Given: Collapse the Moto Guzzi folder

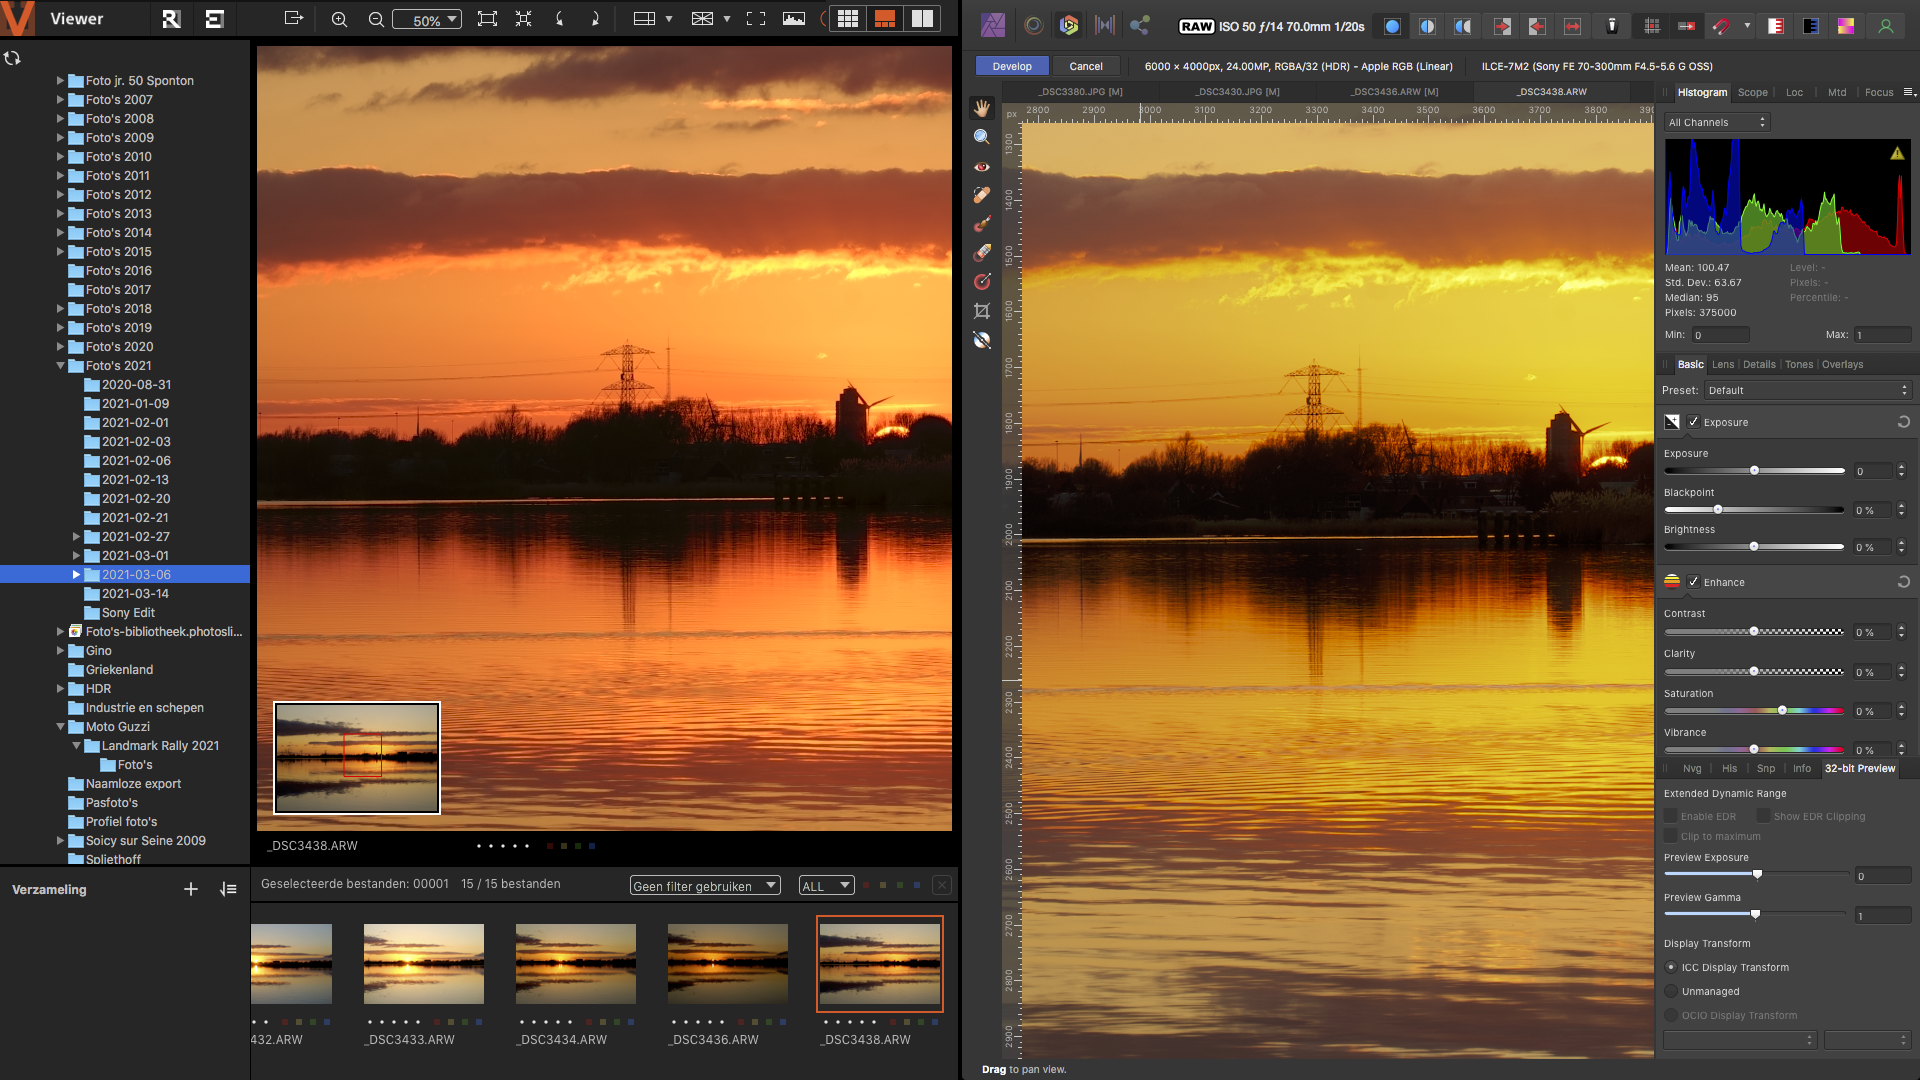Looking at the screenshot, I should click(60, 727).
